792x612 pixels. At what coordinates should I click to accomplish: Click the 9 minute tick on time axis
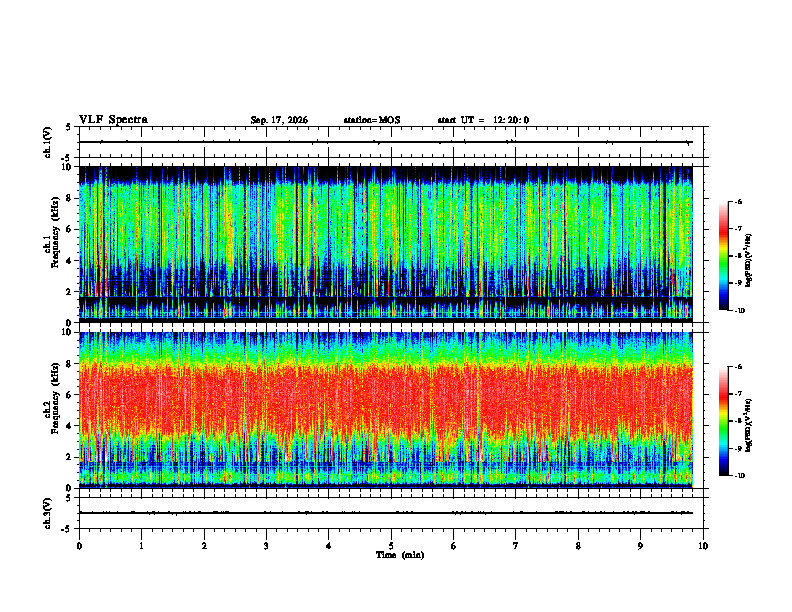(640, 546)
